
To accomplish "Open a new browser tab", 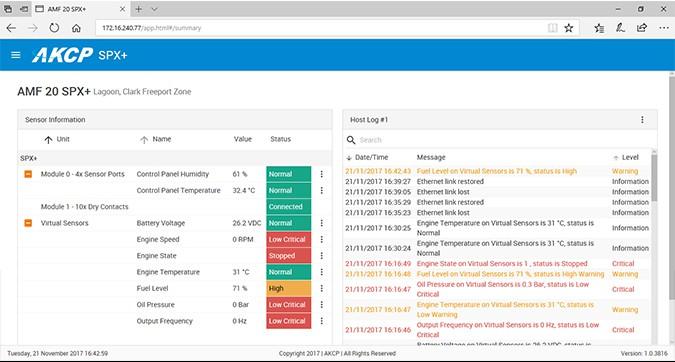I will click(x=139, y=9).
